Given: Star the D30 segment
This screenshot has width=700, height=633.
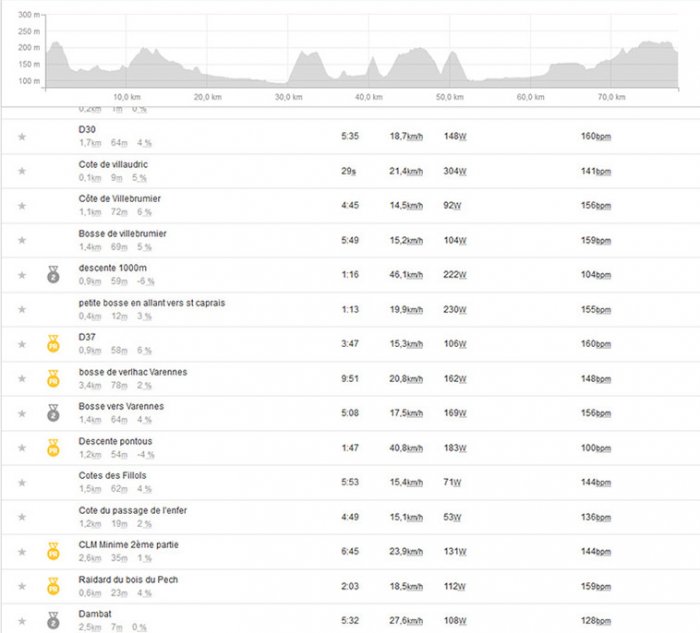Looking at the screenshot, I should [x=22, y=137].
